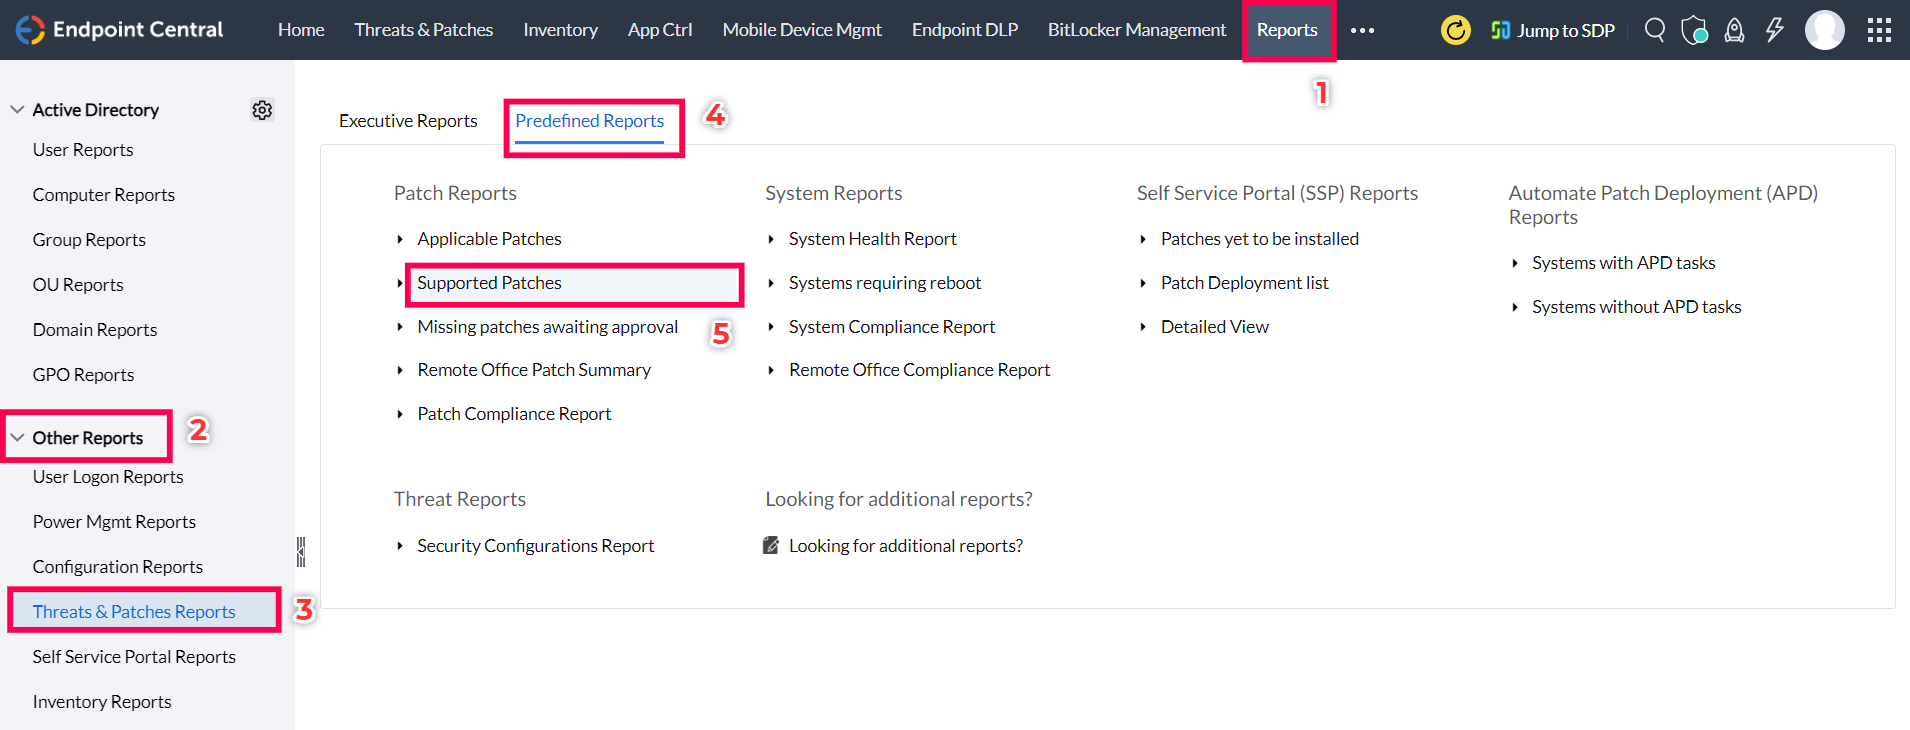Collapse the Other Reports section chevron
Image resolution: width=1910 pixels, height=730 pixels.
point(17,438)
